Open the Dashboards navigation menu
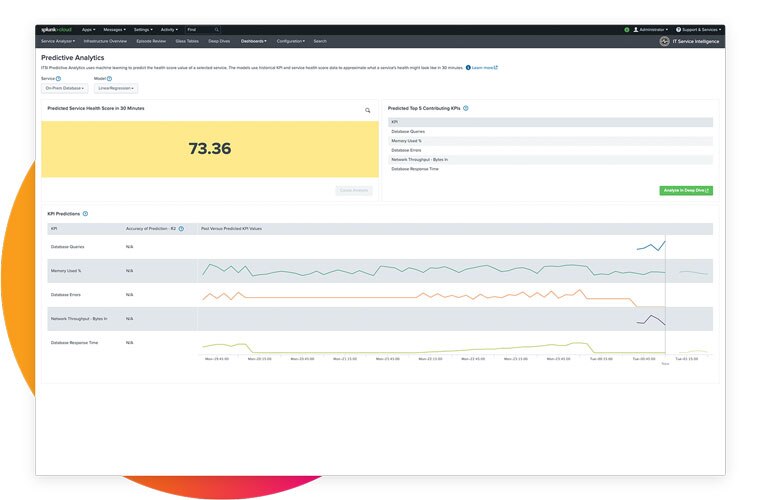Screen dimensions: 760x500 coord(254,42)
